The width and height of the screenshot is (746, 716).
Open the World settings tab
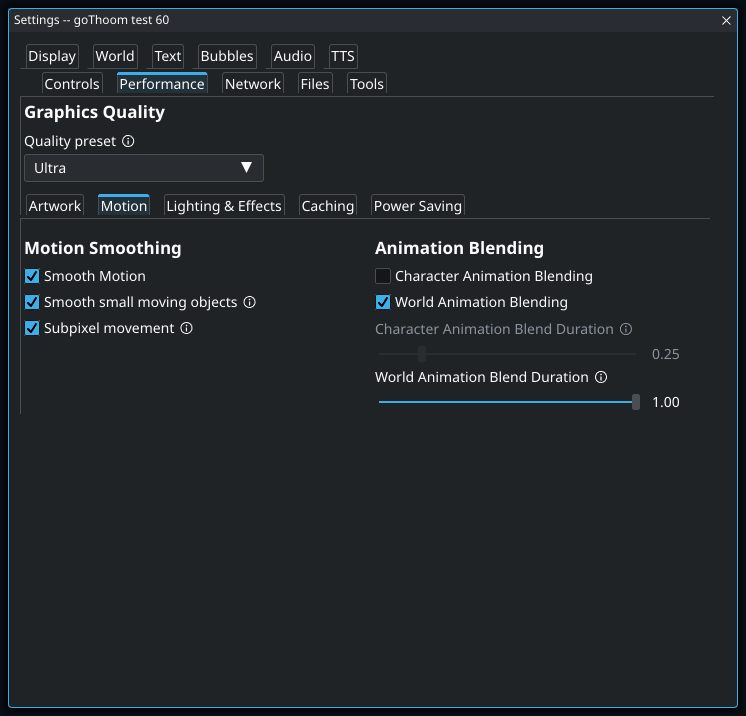coord(115,56)
